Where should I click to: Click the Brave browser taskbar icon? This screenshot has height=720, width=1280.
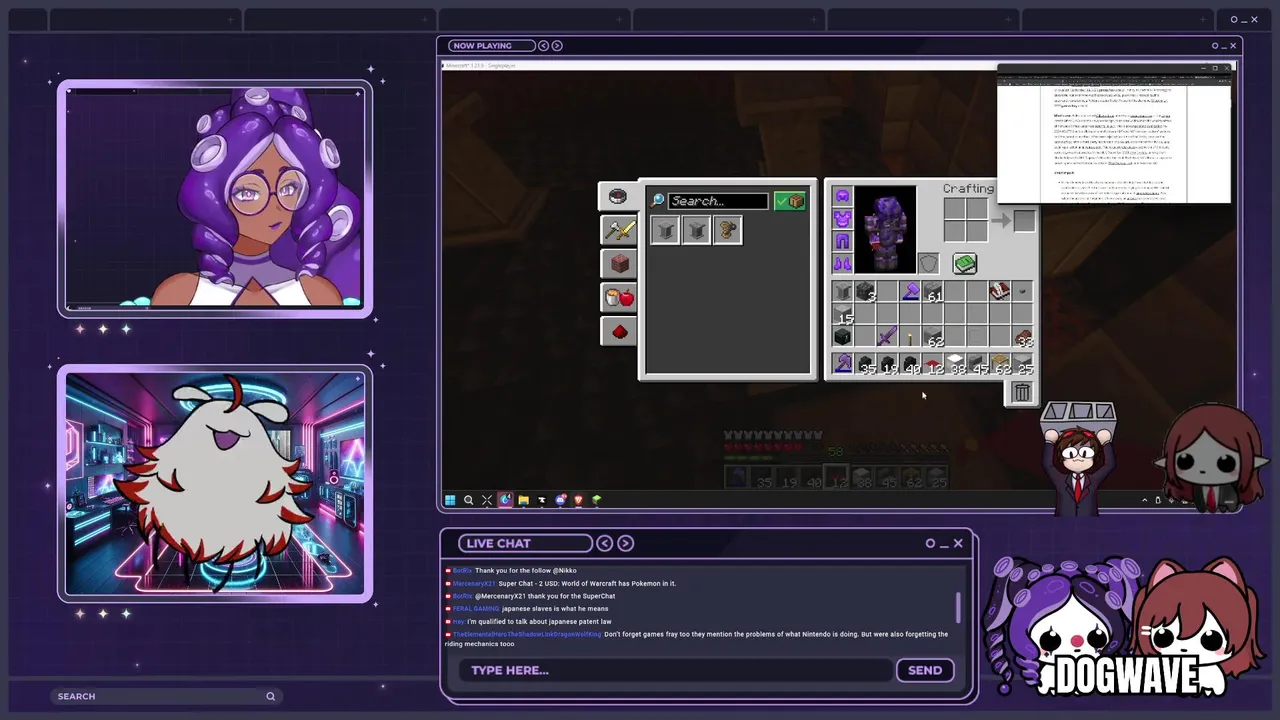coord(578,500)
